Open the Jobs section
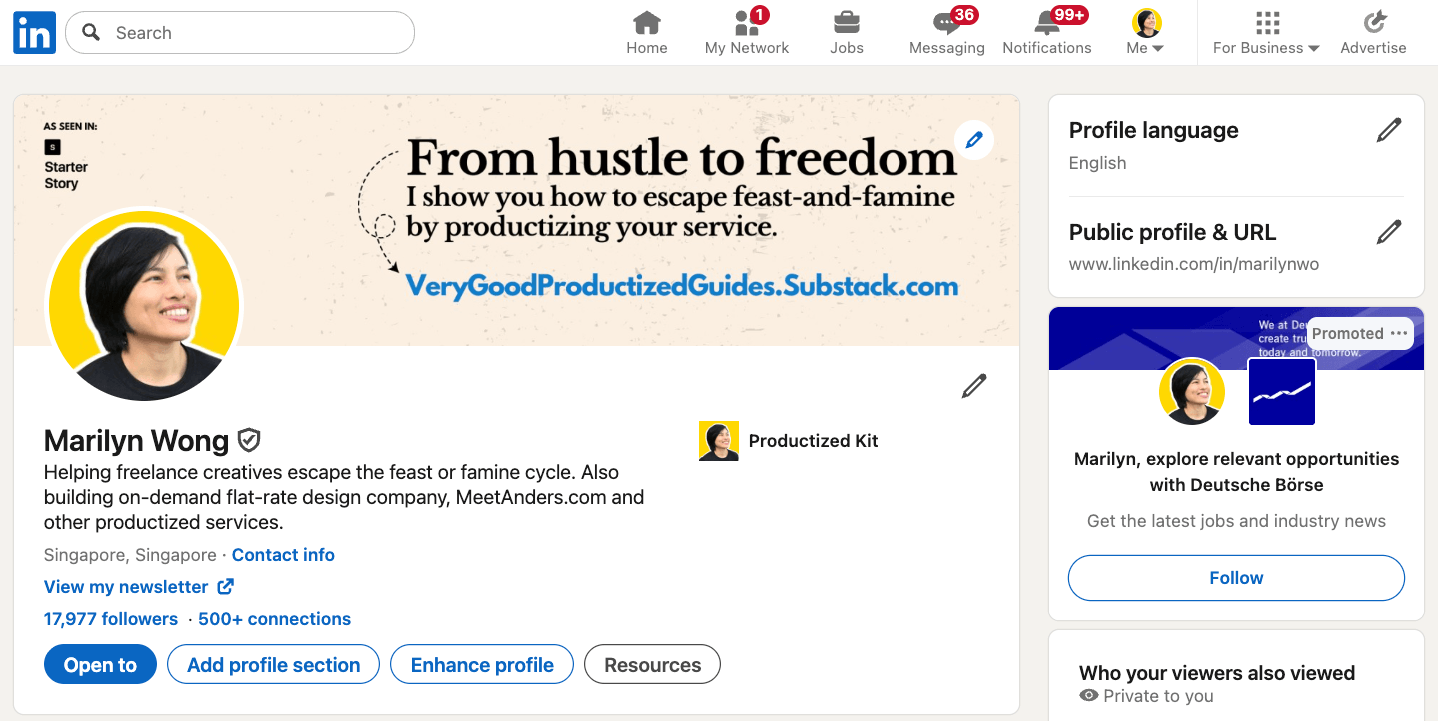1438x721 pixels. click(x=846, y=32)
